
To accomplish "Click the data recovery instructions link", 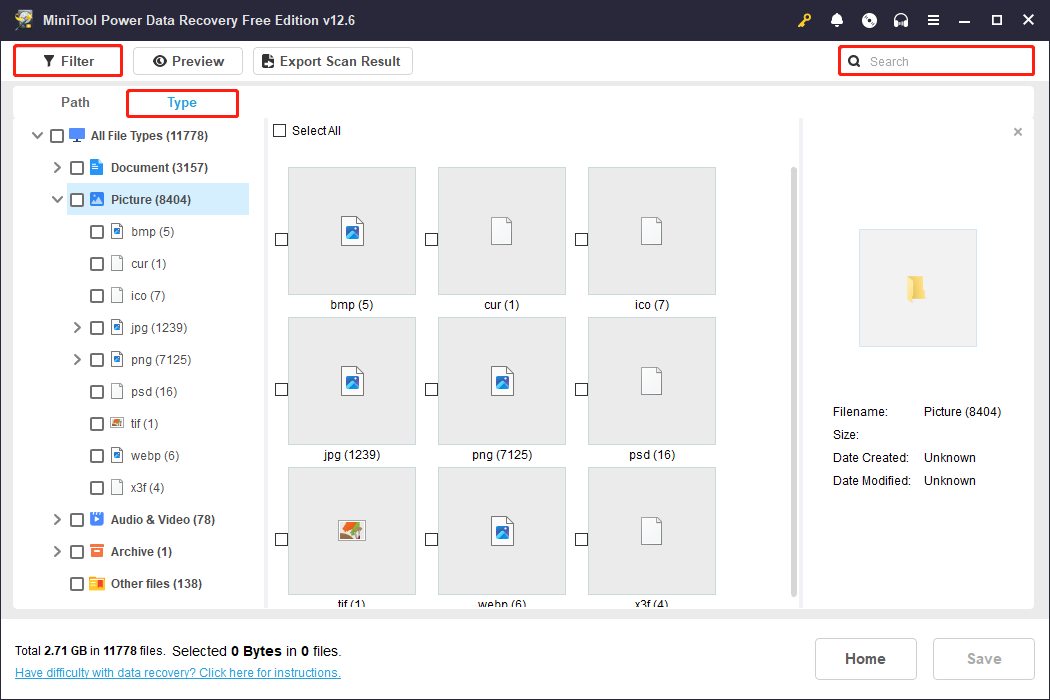I will click(x=178, y=673).
